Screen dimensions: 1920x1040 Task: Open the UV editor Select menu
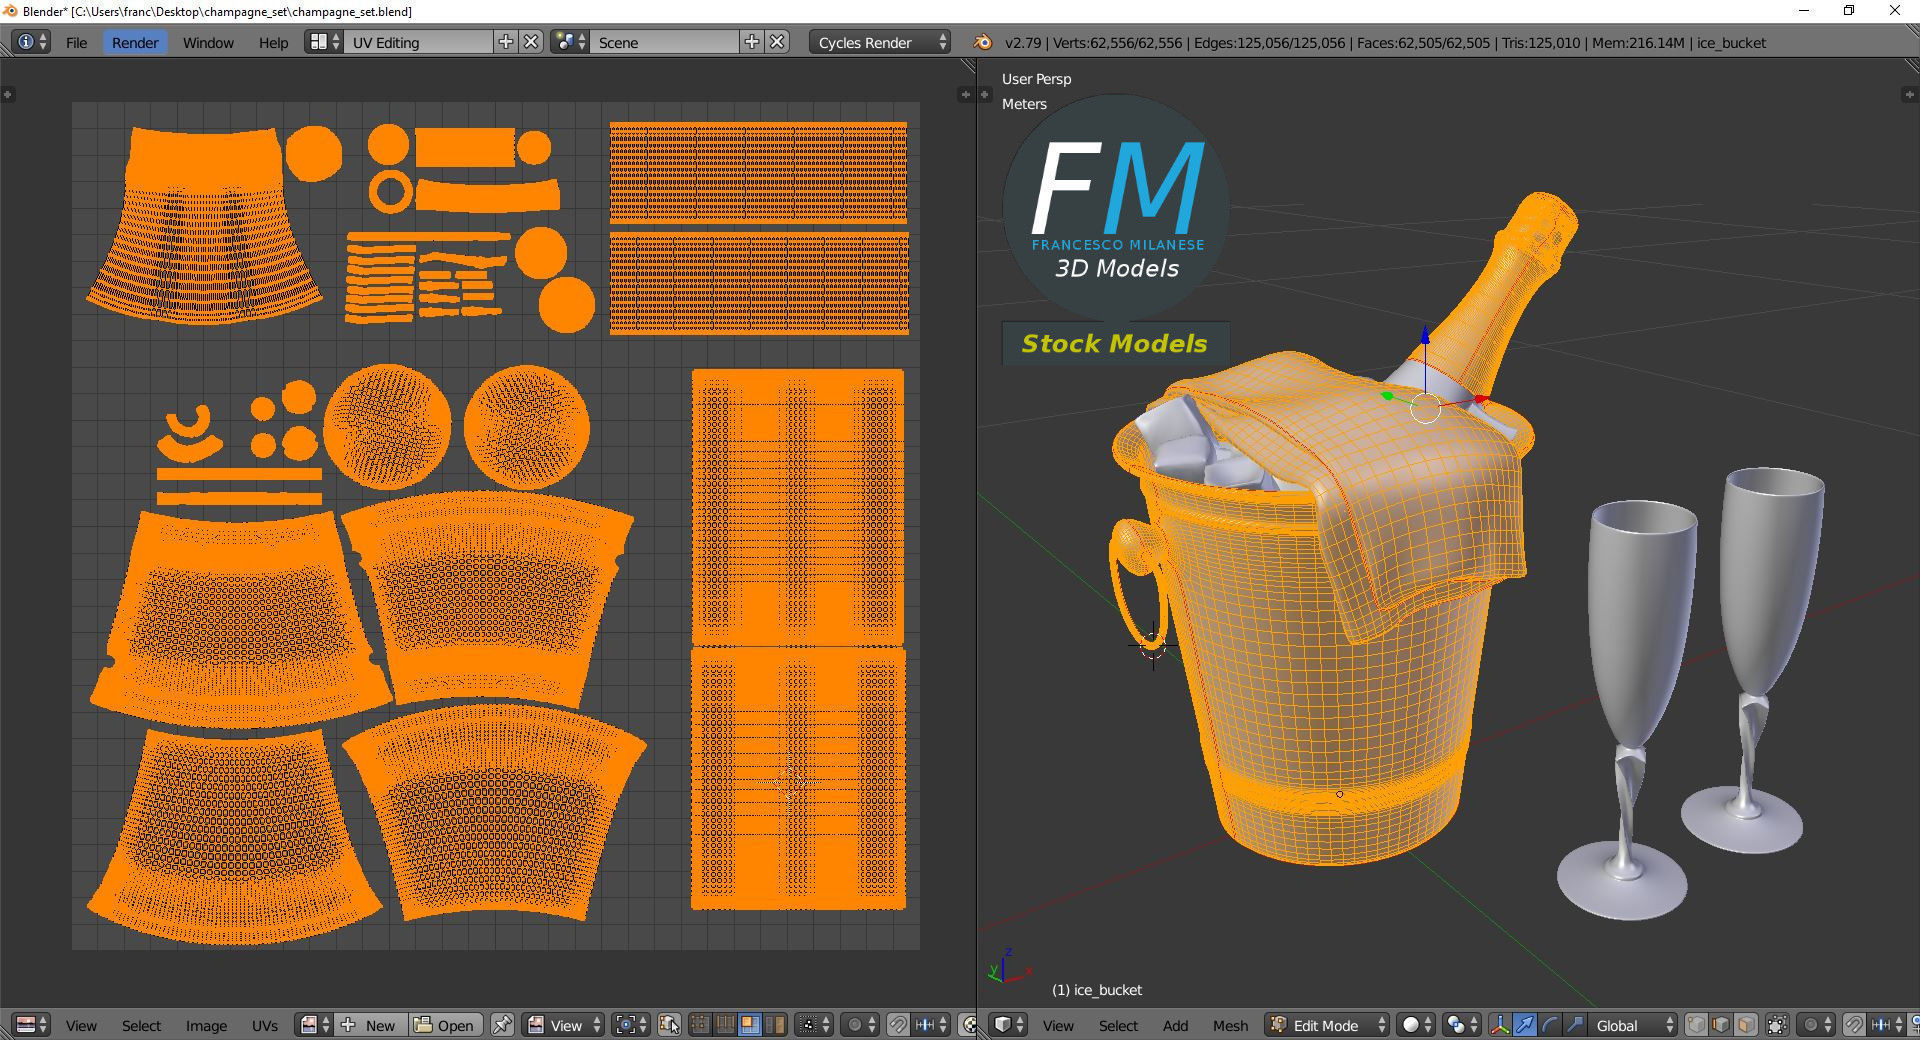tap(141, 1026)
